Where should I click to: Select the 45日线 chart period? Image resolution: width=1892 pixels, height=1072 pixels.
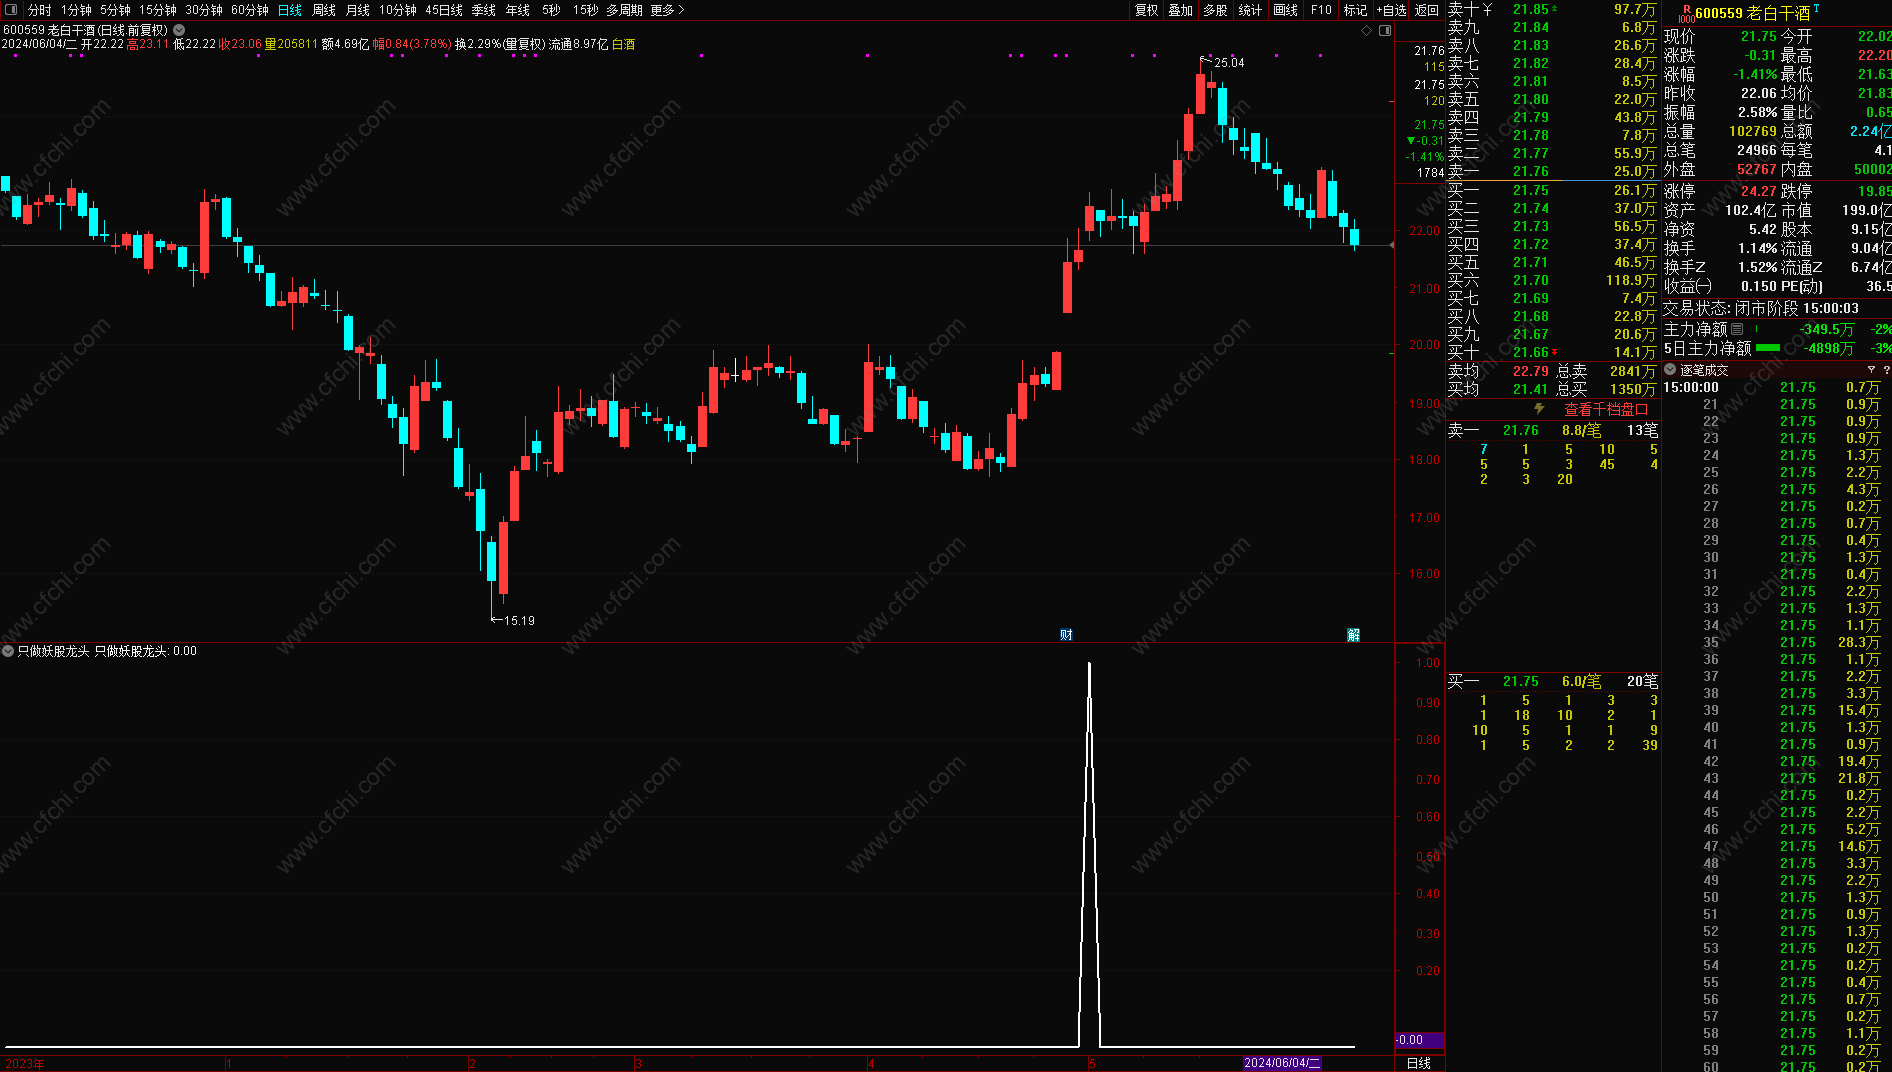tap(444, 10)
